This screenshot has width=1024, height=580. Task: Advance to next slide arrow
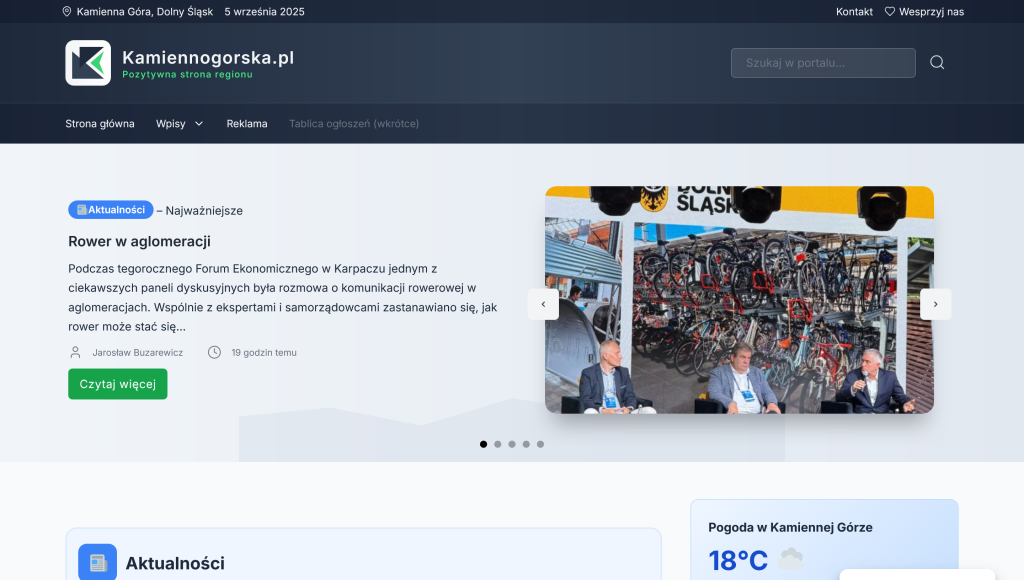tap(935, 304)
